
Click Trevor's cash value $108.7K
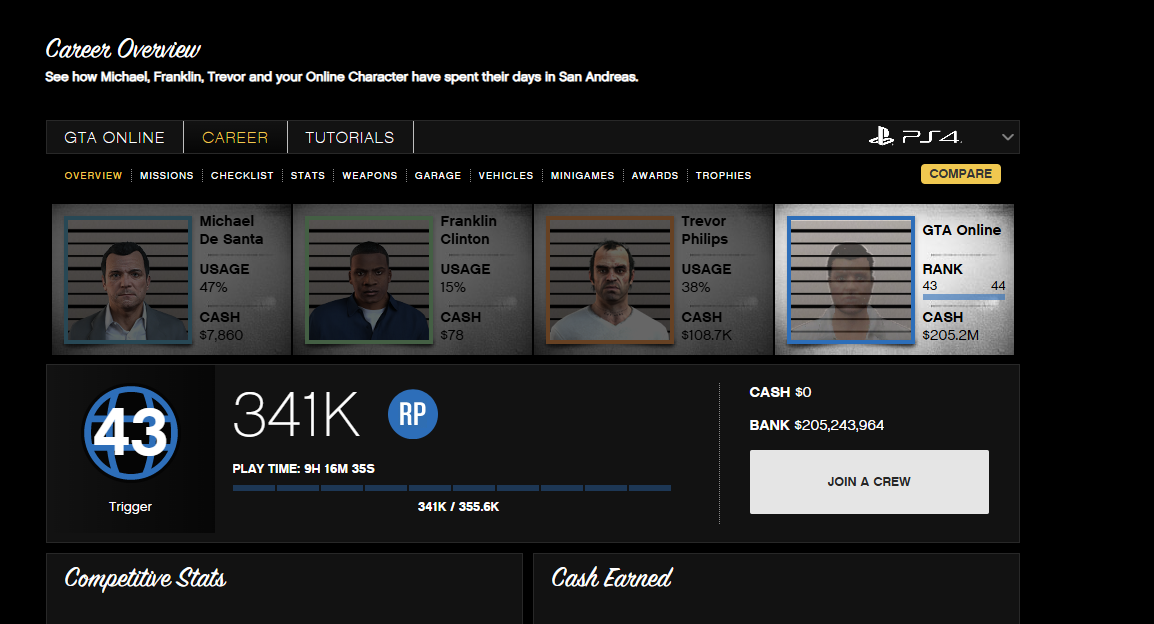pyautogui.click(x=707, y=335)
